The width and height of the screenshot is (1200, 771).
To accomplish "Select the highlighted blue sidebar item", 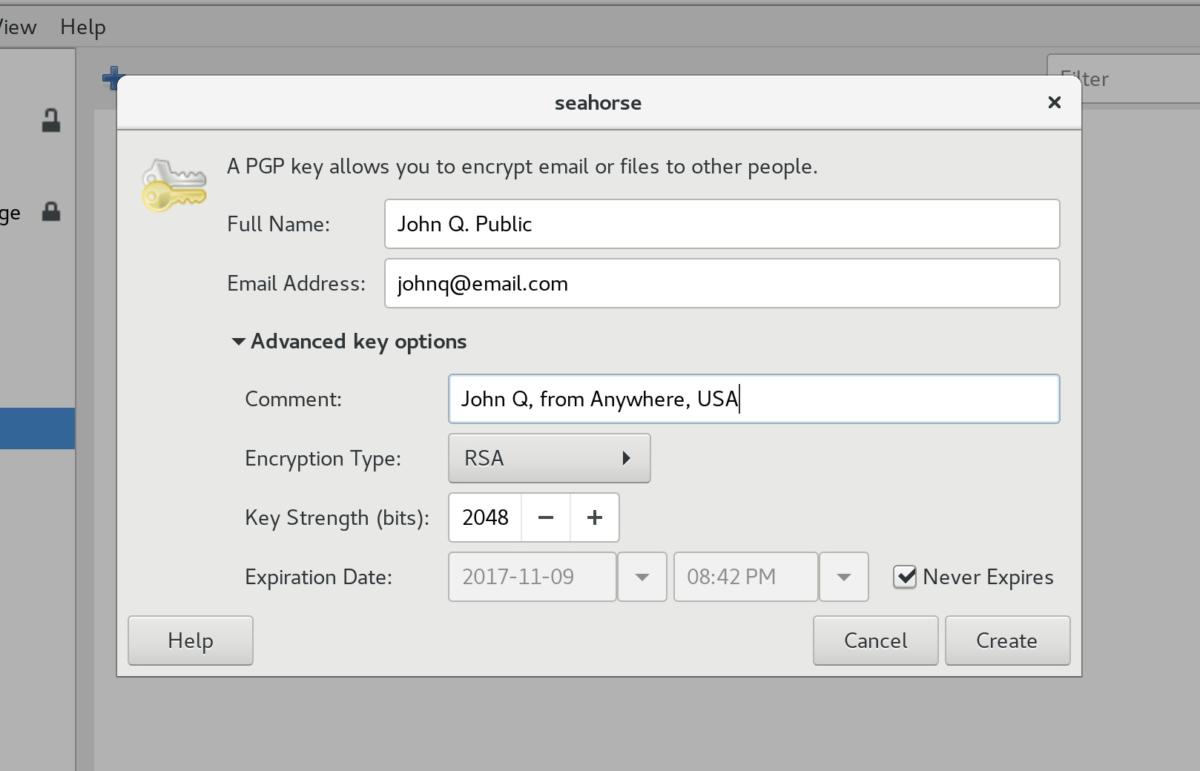I will tap(37, 428).
